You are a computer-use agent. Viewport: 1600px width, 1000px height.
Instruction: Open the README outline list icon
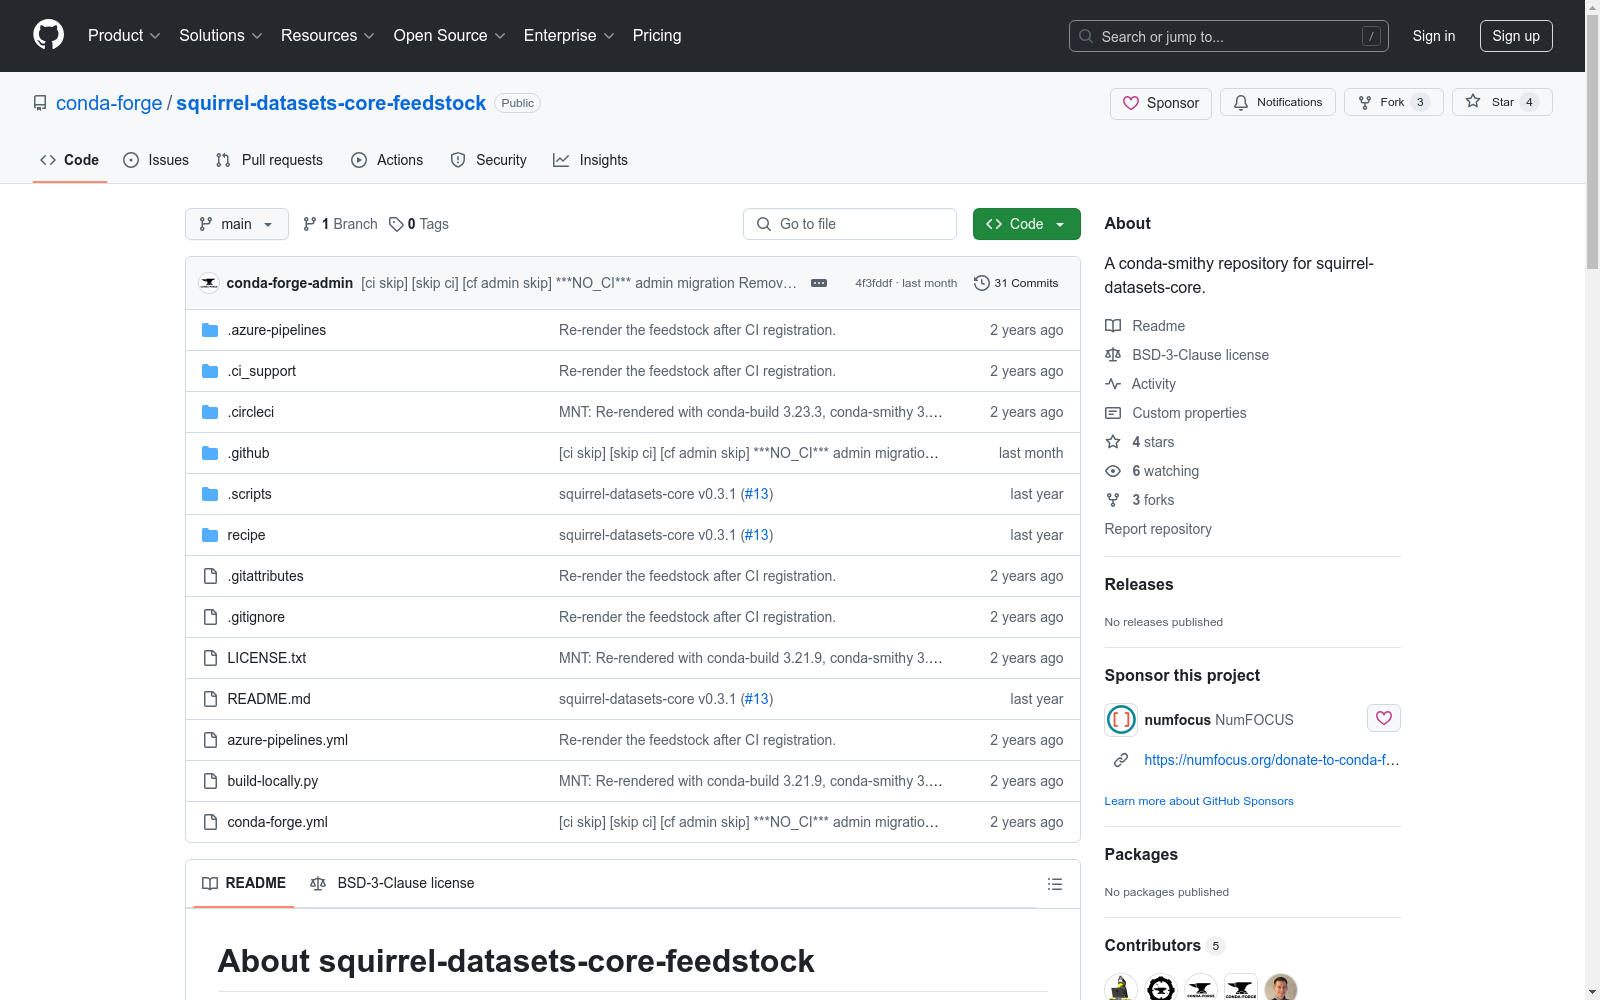[x=1054, y=884]
